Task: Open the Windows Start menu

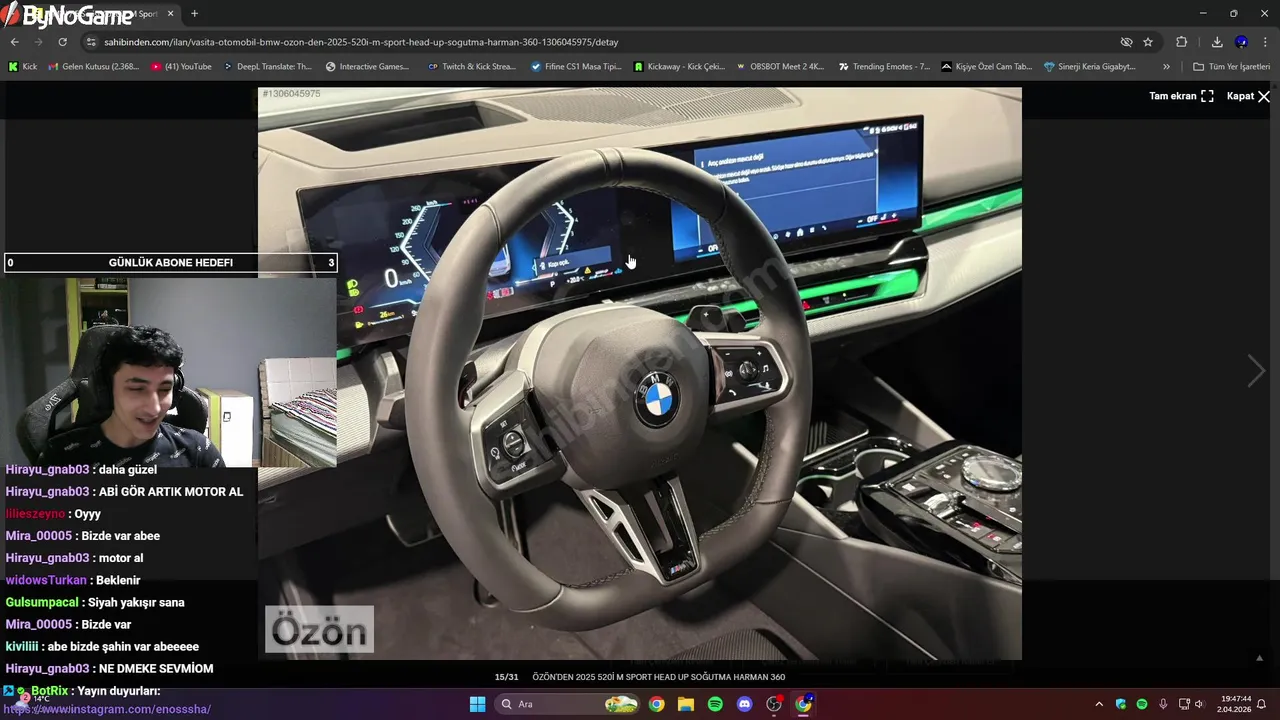Action: [477, 704]
